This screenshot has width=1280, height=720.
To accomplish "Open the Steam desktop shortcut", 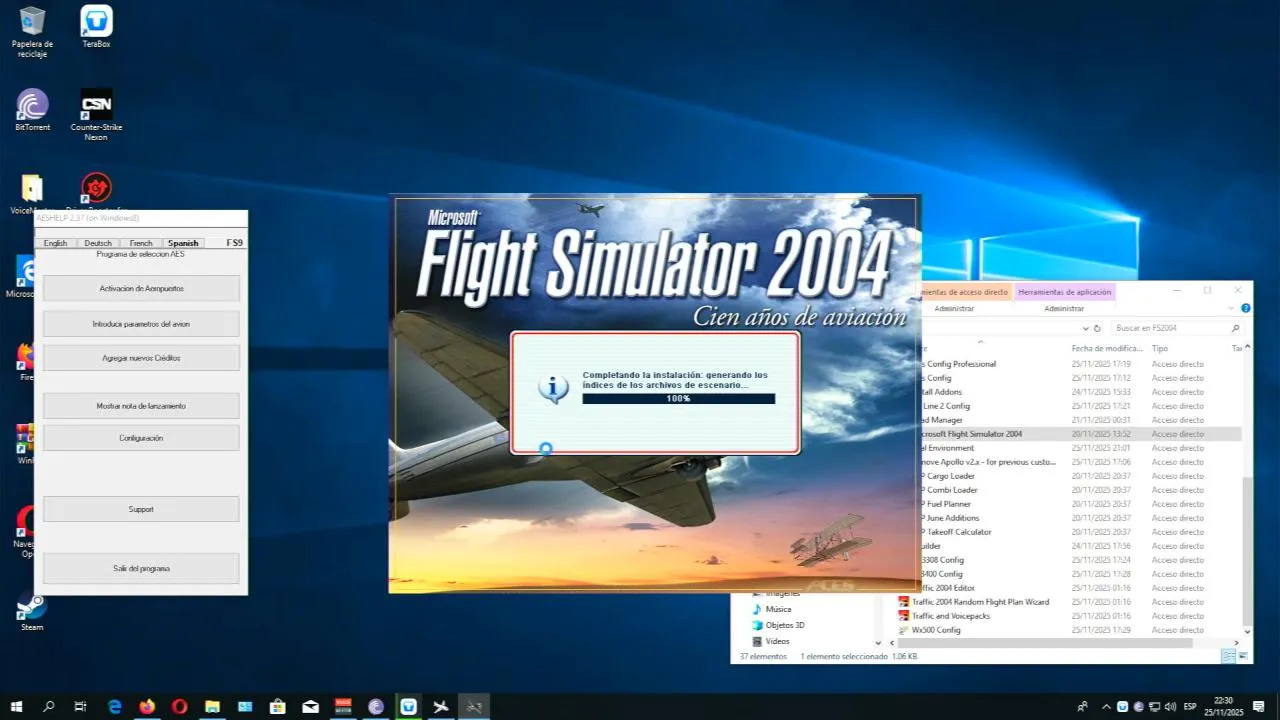I will pyautogui.click(x=32, y=612).
